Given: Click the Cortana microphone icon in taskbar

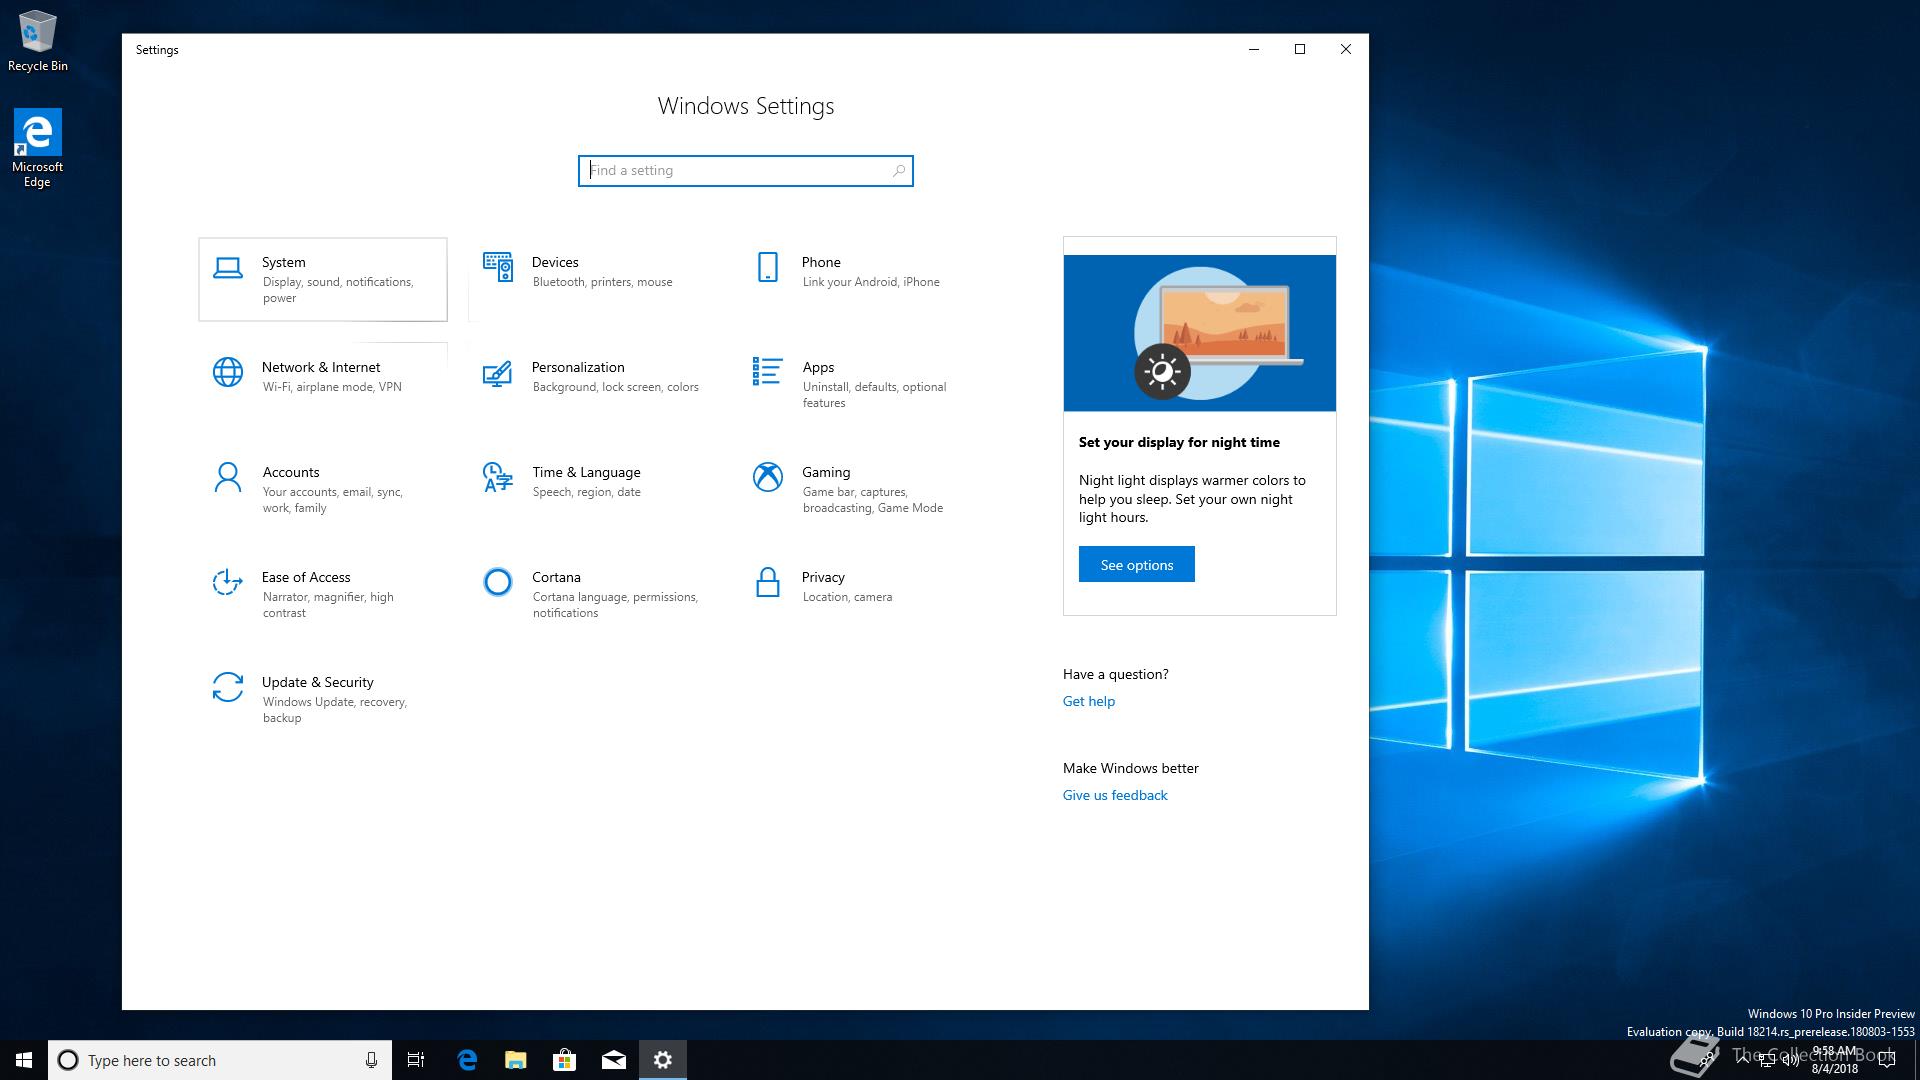Looking at the screenshot, I should [371, 1060].
